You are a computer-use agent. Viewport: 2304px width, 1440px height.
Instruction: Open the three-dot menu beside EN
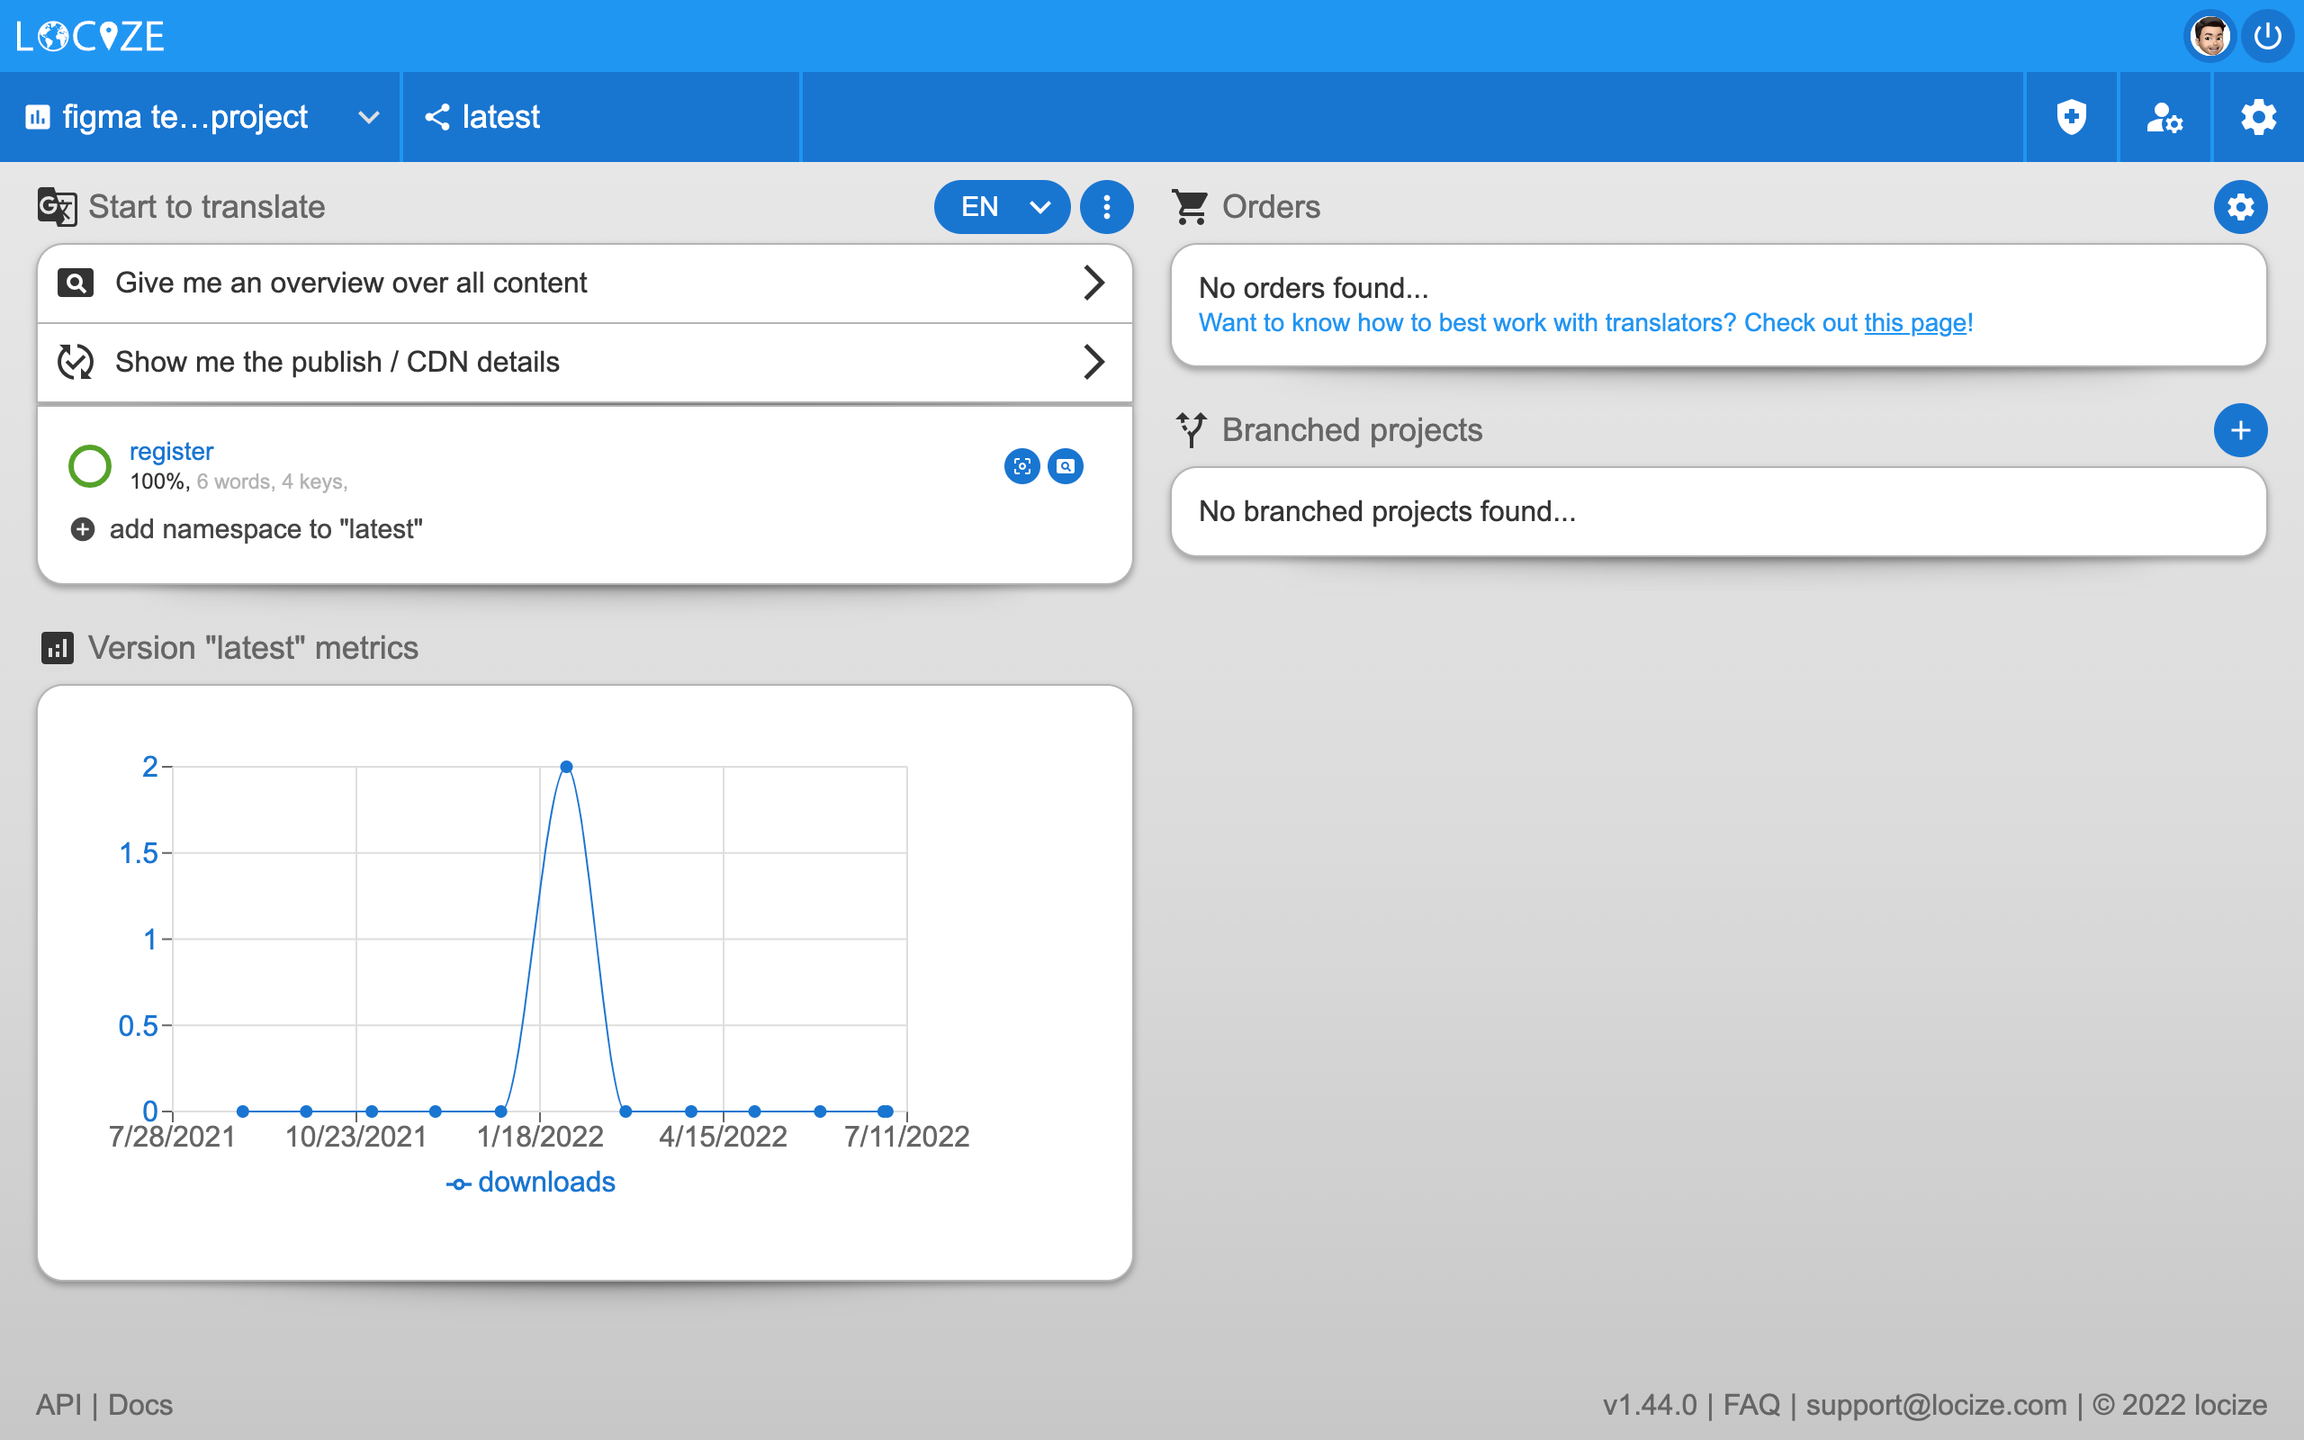click(1106, 207)
